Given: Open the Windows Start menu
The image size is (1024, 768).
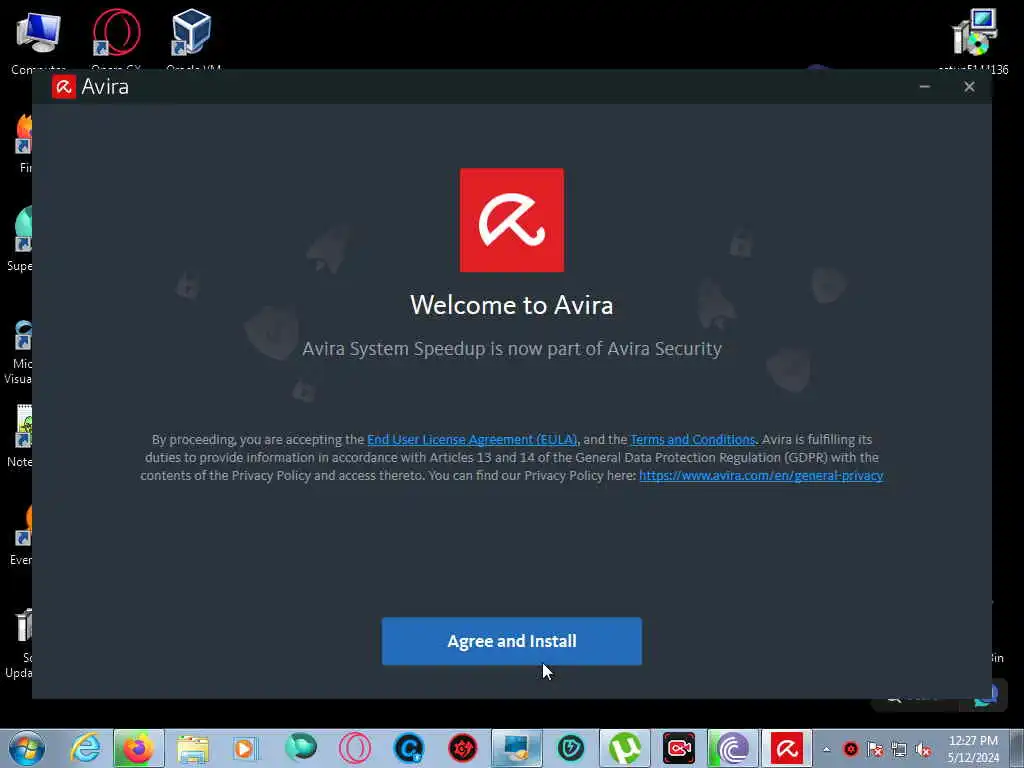Looking at the screenshot, I should pyautogui.click(x=27, y=748).
